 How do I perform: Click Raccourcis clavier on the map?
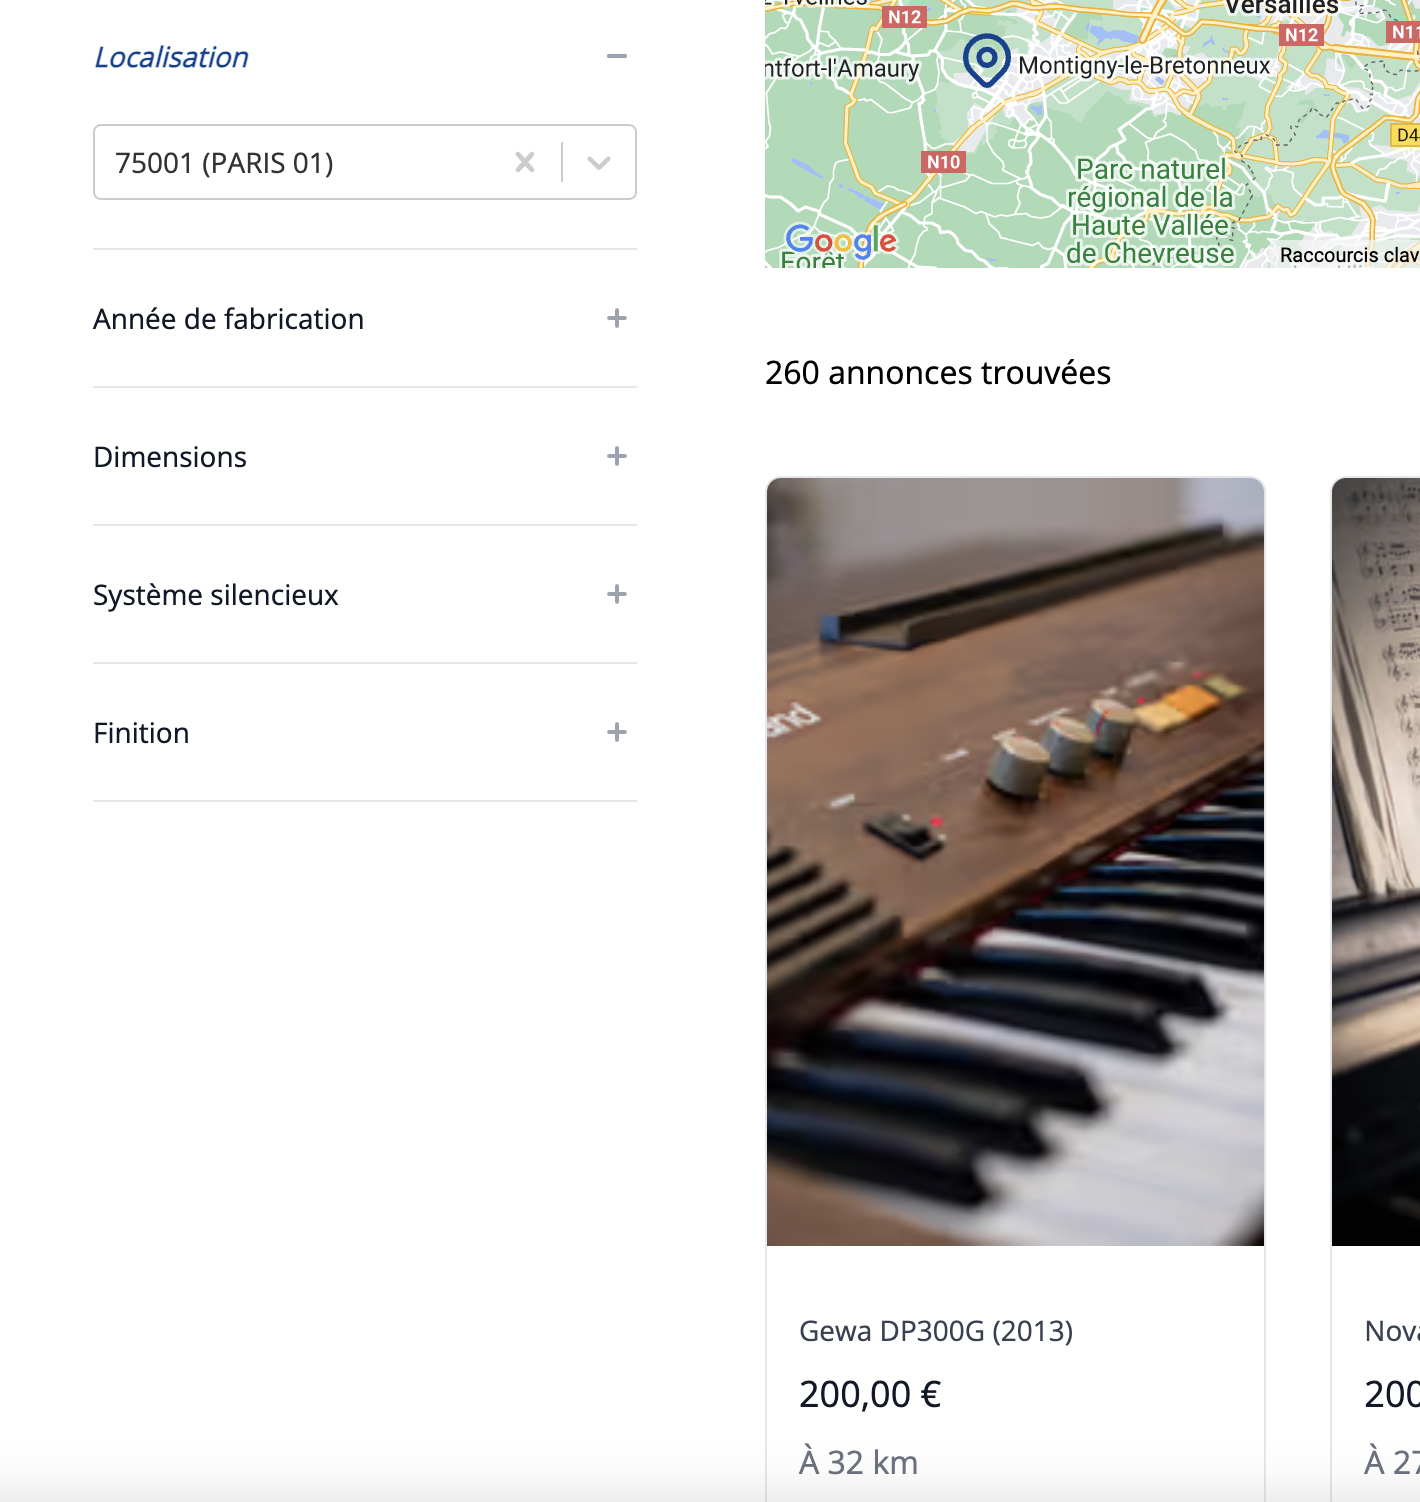click(x=1349, y=255)
